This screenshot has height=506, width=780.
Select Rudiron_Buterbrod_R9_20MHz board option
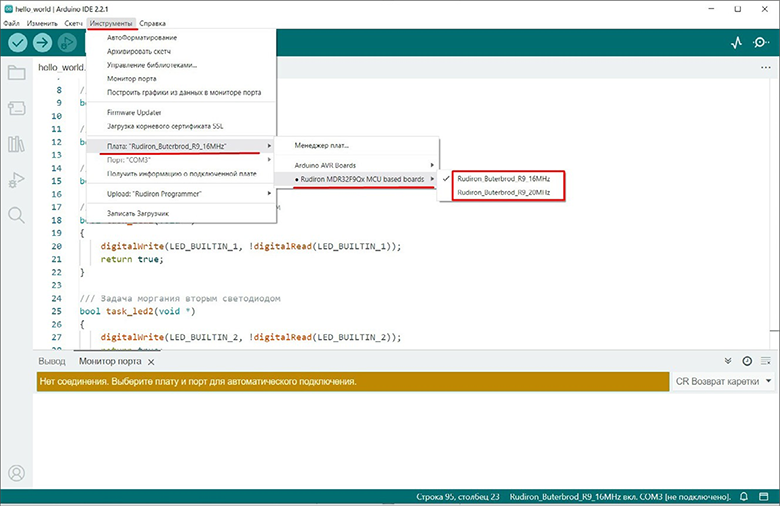coord(503,193)
